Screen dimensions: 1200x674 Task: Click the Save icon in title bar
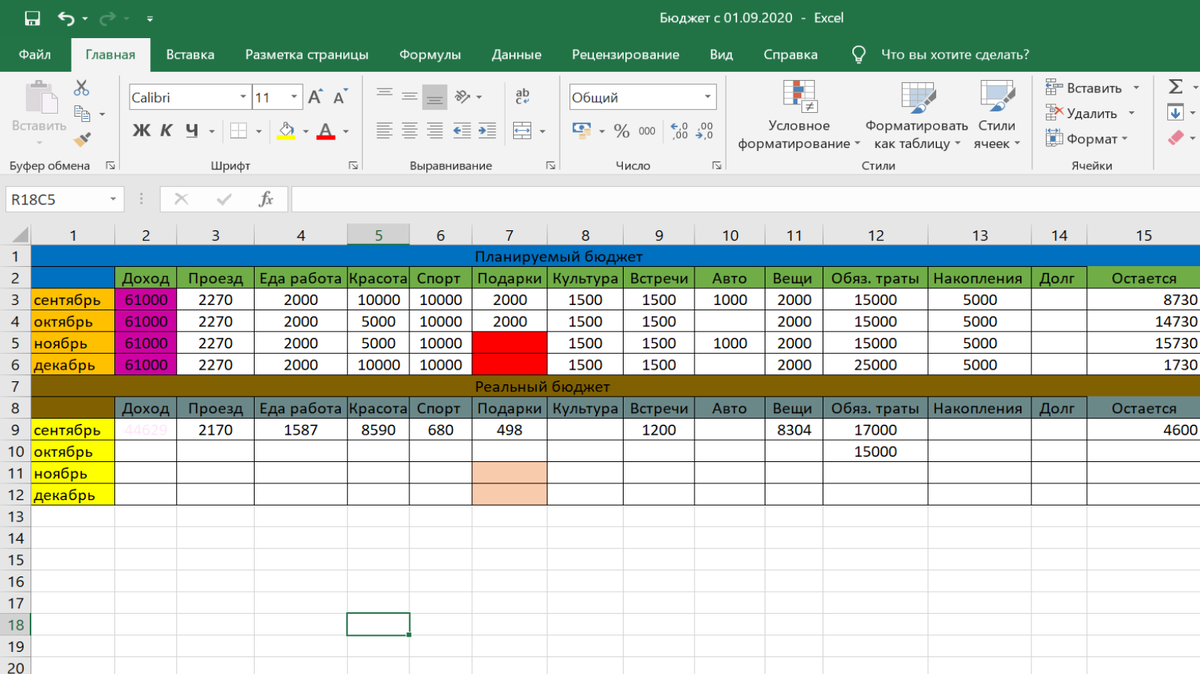pos(32,18)
